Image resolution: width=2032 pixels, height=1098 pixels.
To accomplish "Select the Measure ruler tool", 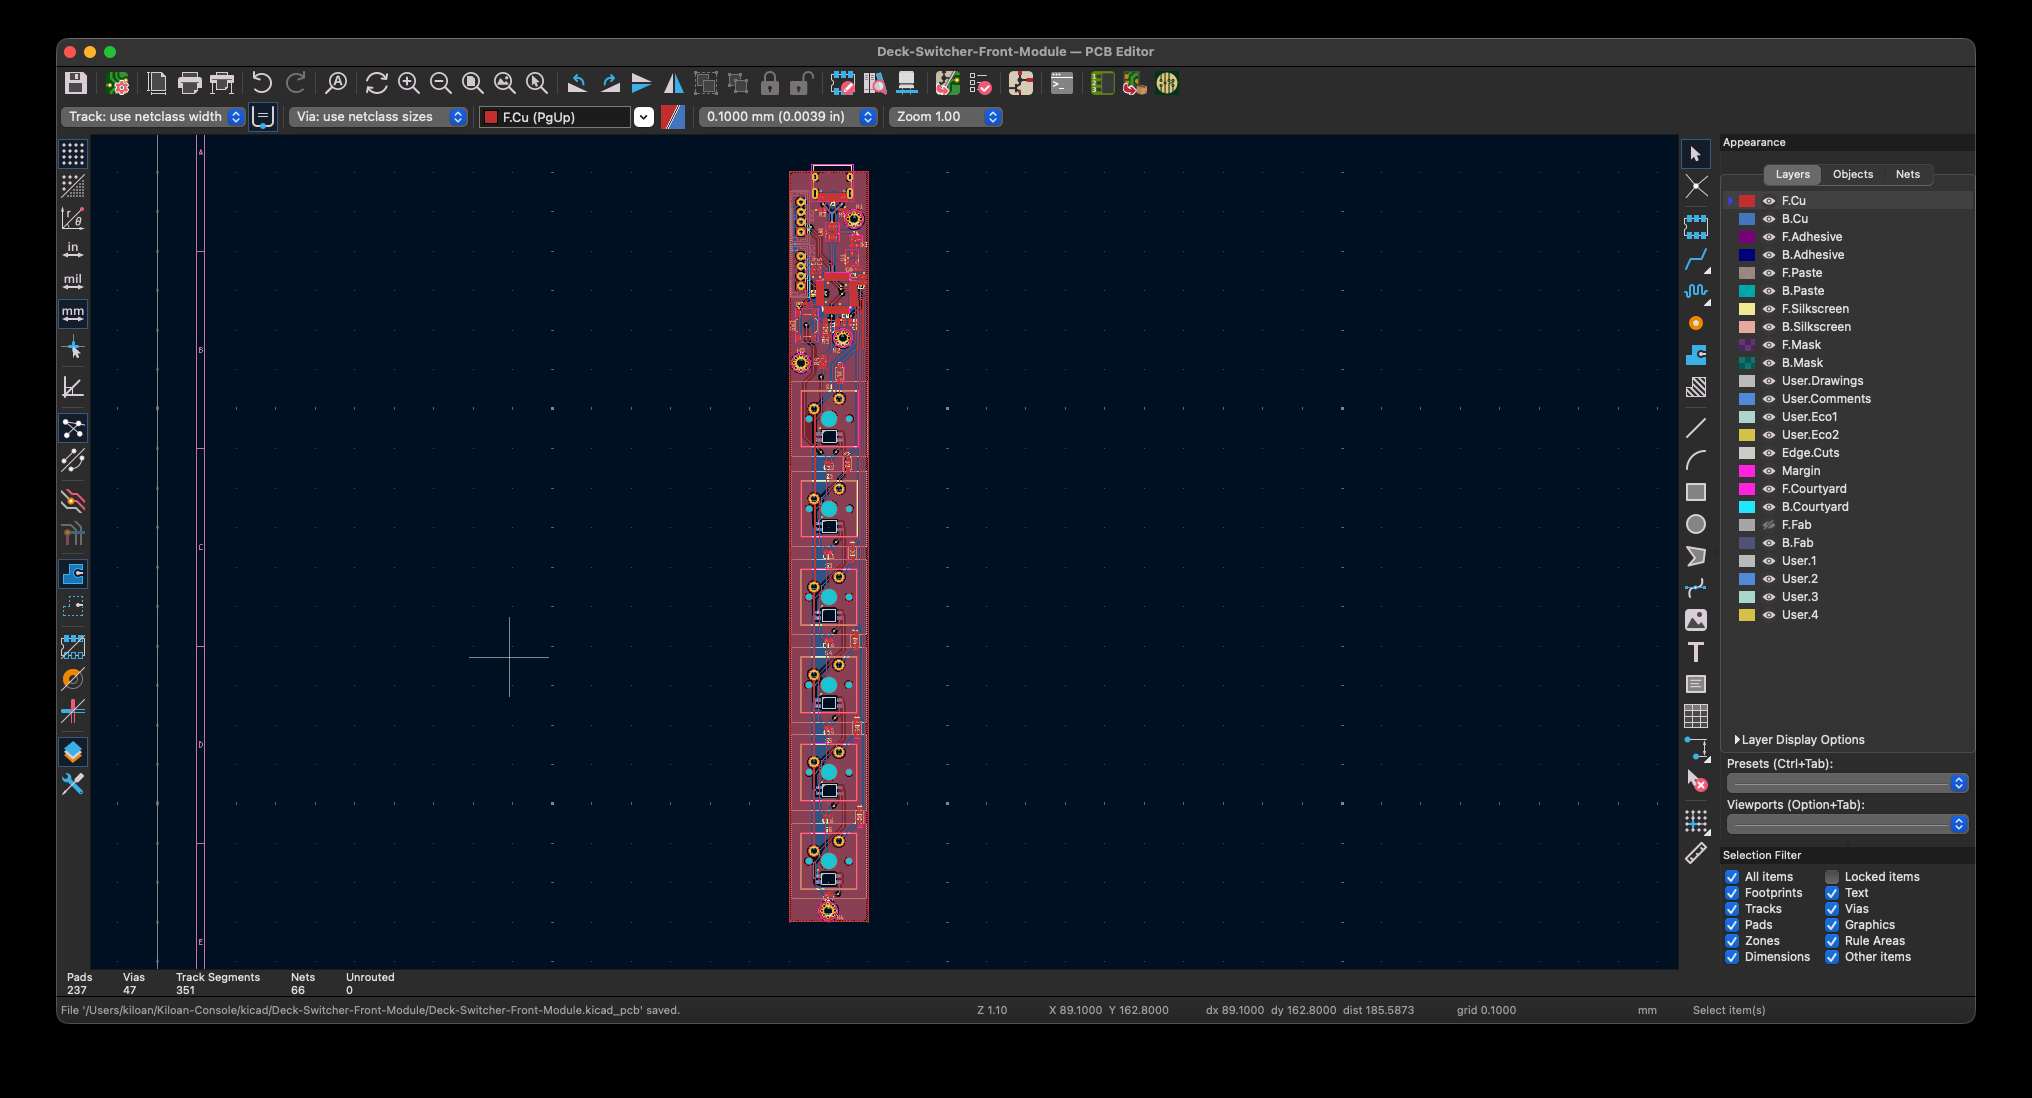I will point(1696,853).
